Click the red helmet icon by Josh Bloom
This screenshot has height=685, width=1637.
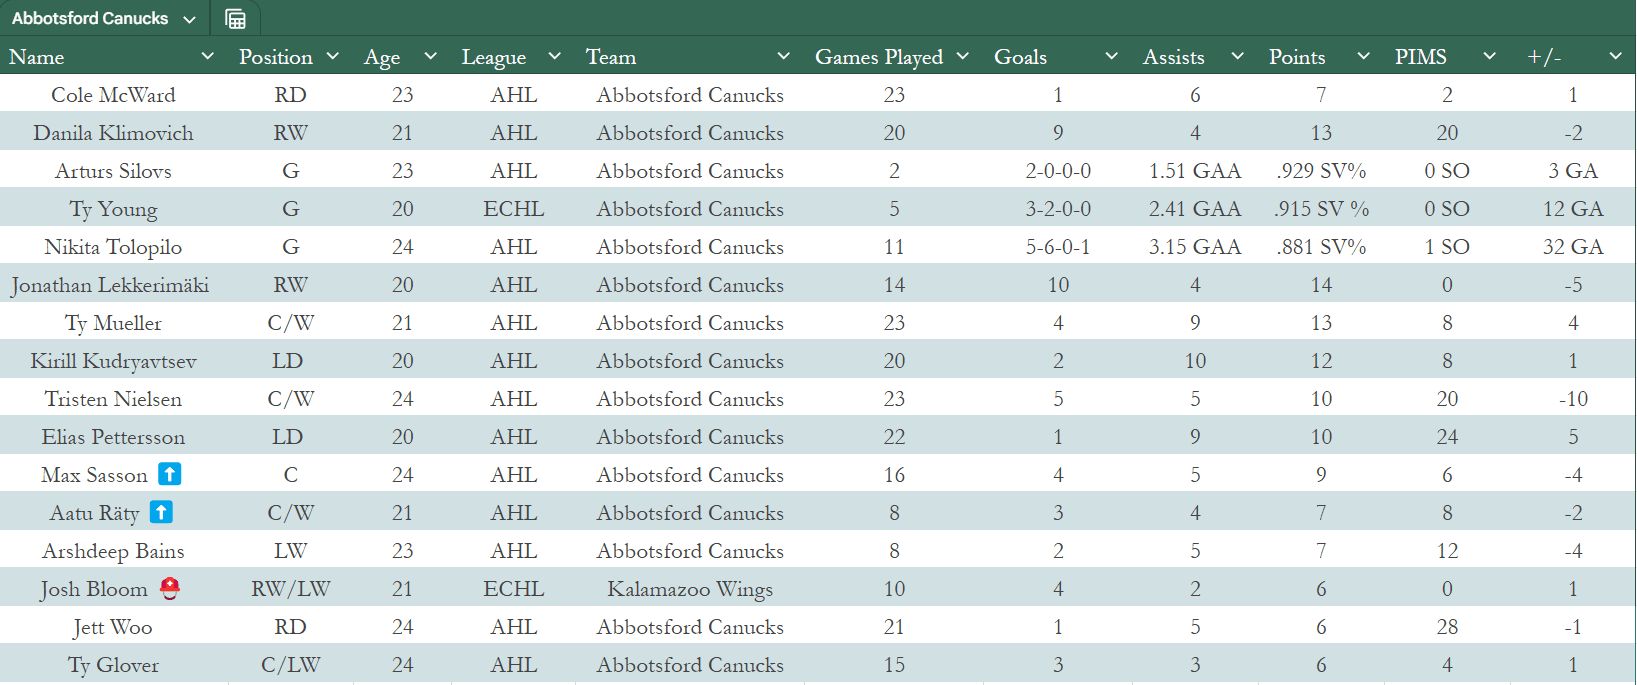(x=170, y=588)
